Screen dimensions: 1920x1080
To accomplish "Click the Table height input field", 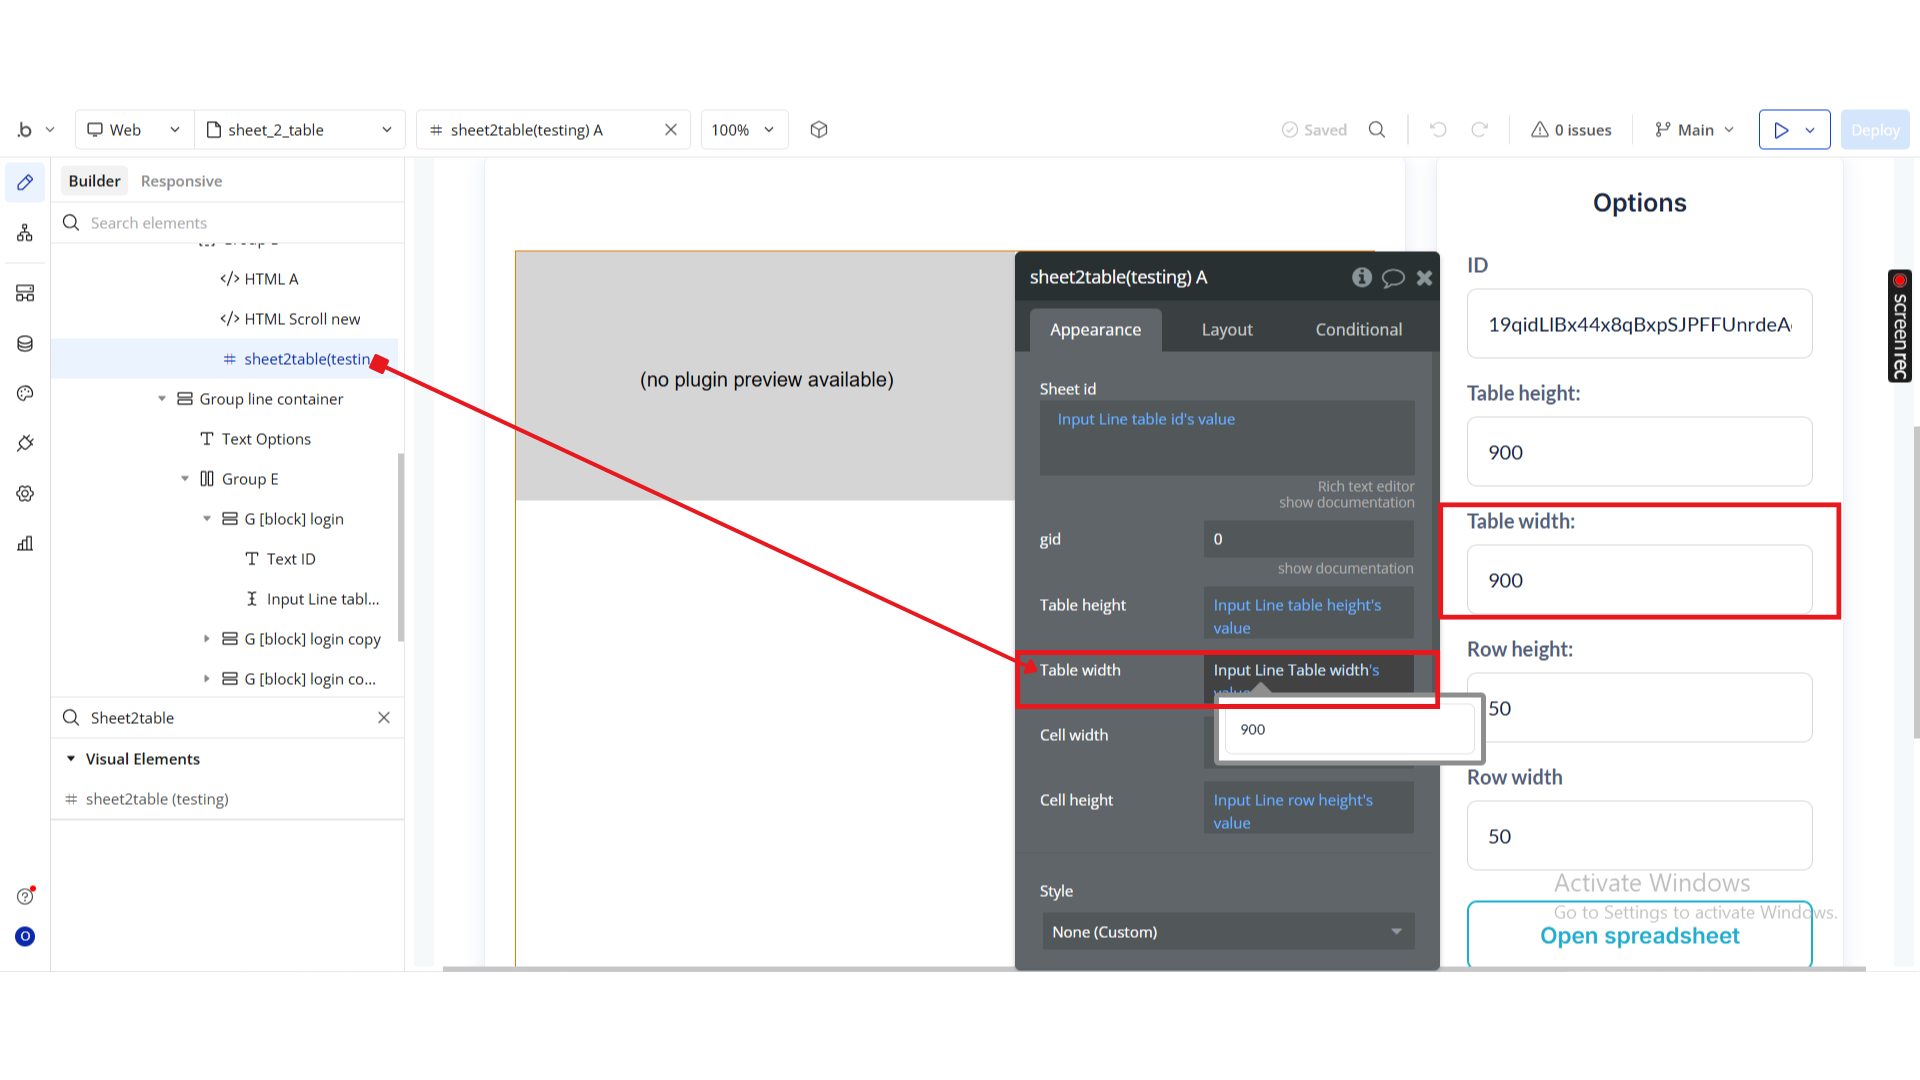I will click(1639, 452).
